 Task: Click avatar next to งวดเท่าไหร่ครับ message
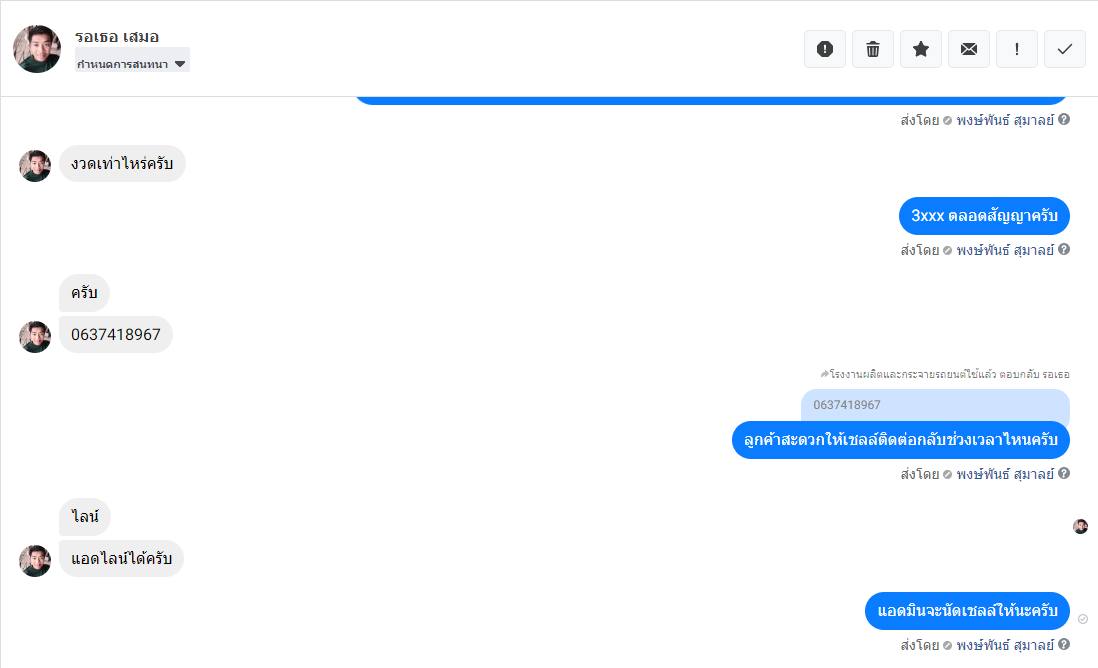[35, 166]
